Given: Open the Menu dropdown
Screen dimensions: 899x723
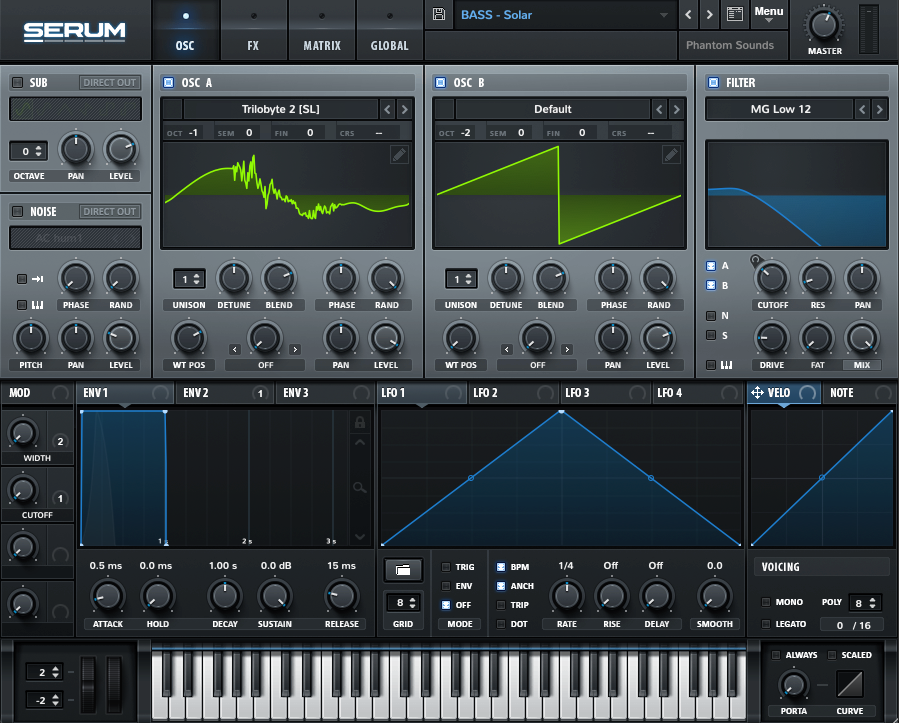Looking at the screenshot, I should tap(768, 15).
